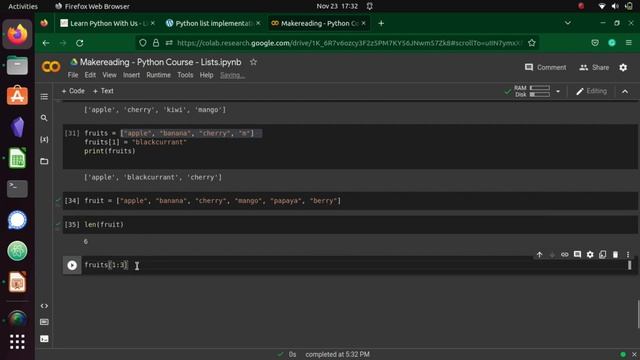The image size is (640, 360).
Task: Open clock and calendar in top bar
Action: [x=337, y=6]
